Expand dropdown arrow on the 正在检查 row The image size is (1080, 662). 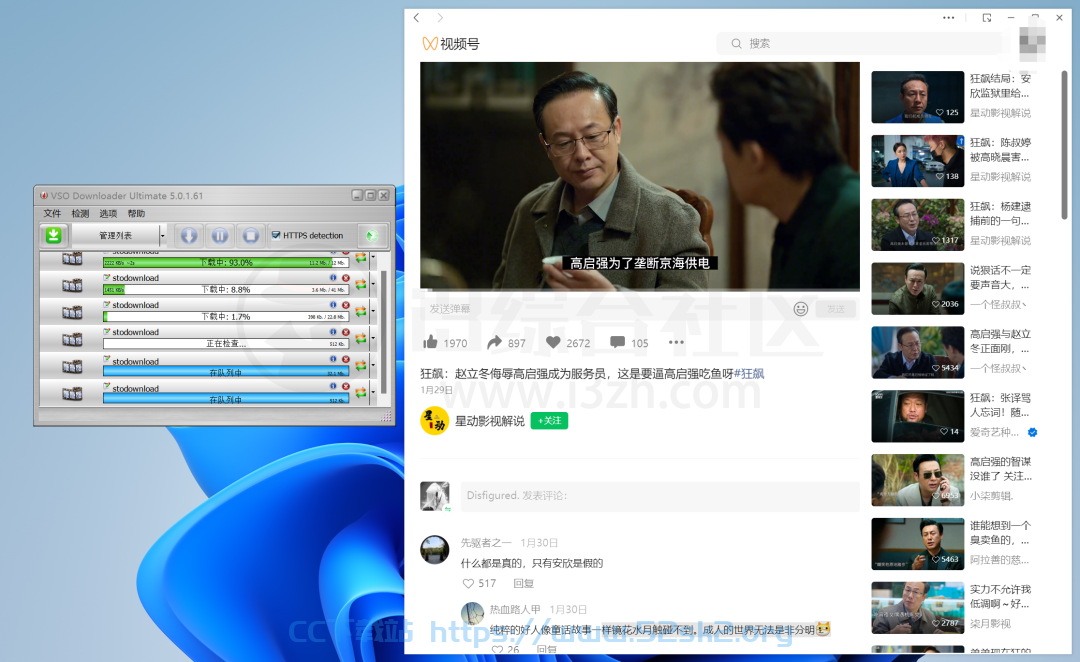pos(373,338)
